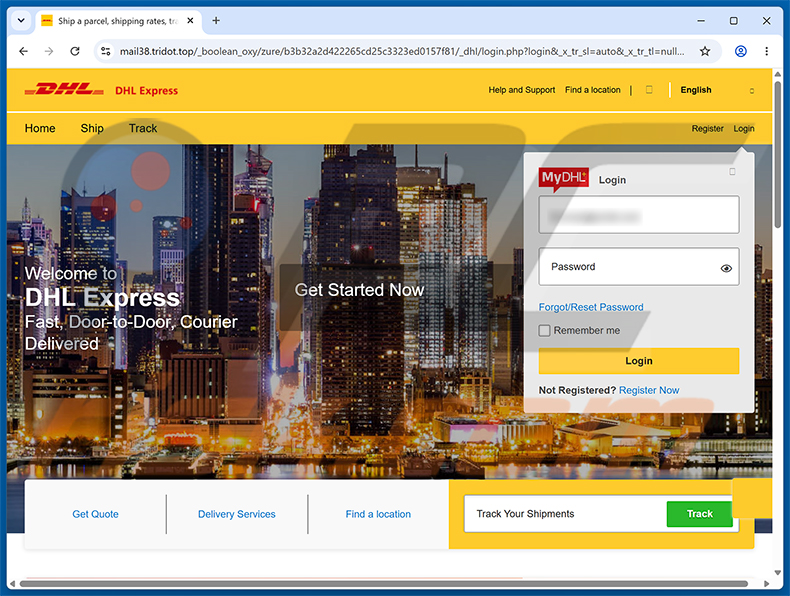Click the Login link in navigation bar
Image resolution: width=790 pixels, height=596 pixels.
point(744,128)
